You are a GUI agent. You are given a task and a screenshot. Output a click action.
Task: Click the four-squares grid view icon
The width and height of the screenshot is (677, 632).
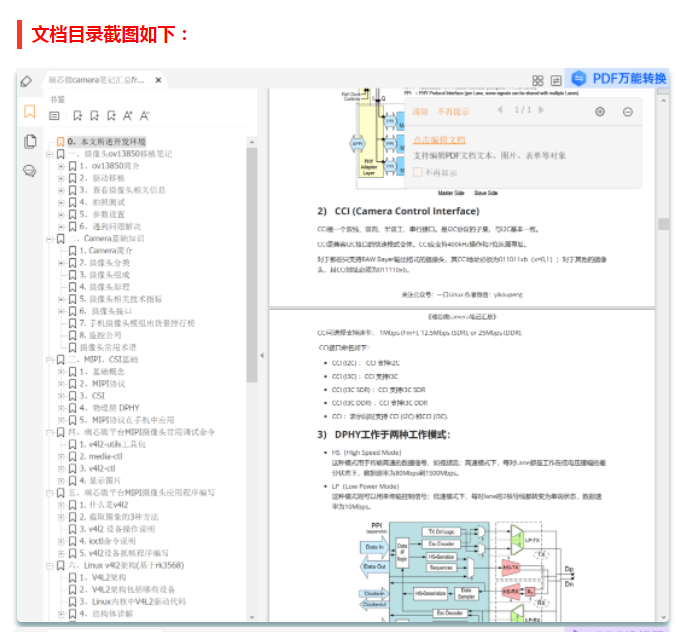point(538,81)
